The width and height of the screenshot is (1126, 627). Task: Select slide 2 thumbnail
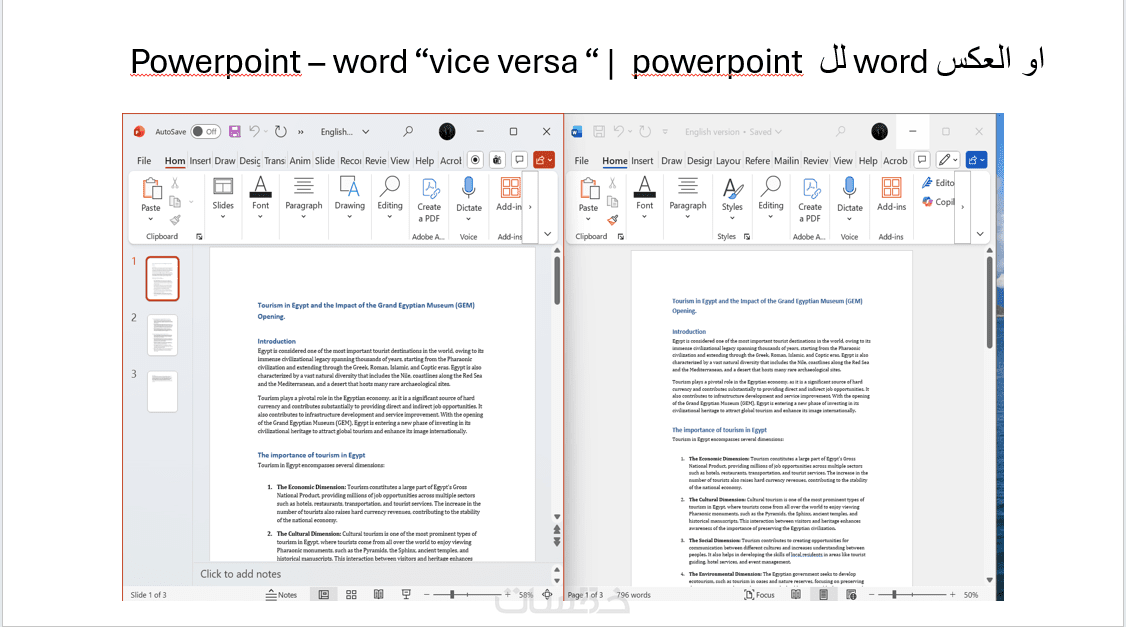[162, 335]
